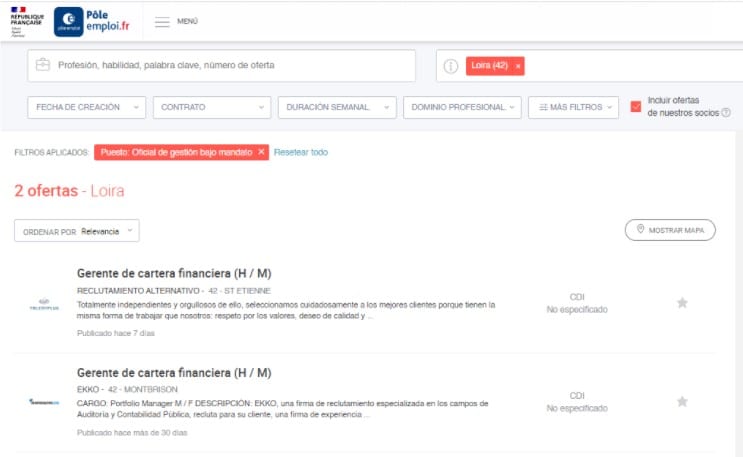Image resolution: width=743 pixels, height=457 pixels.
Task: Remove the Loira (42) location tag
Action: click(518, 66)
